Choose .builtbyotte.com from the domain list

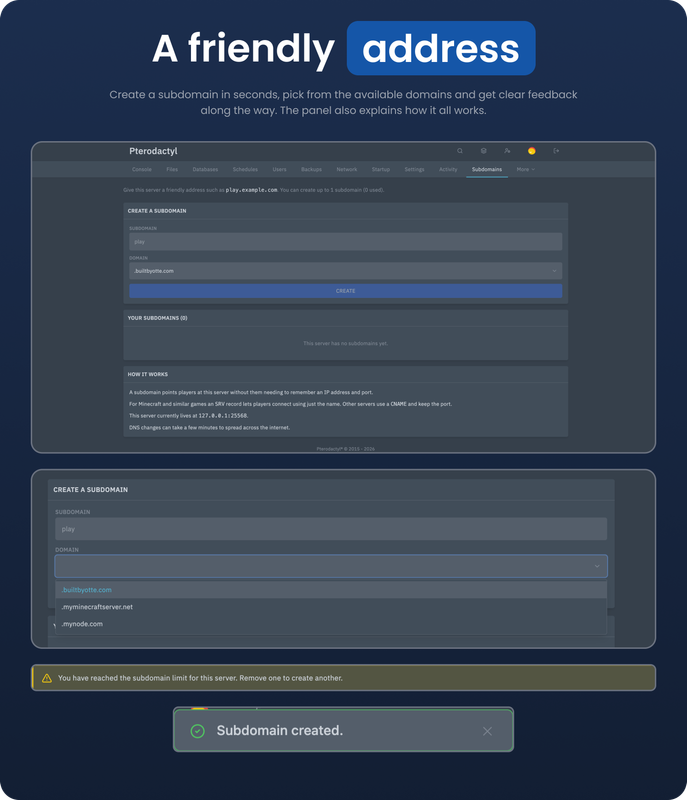point(331,590)
